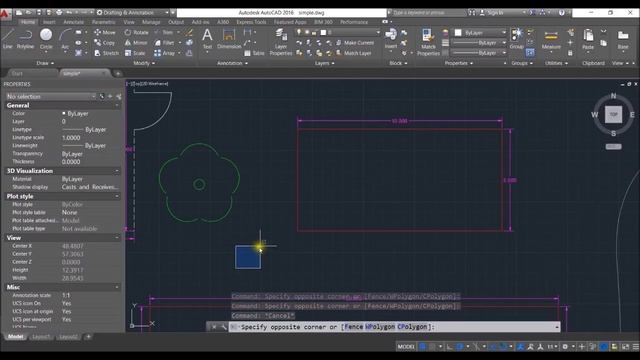This screenshot has height=360, width=640.
Task: Toggle ortho mode in status bar
Action: pyautogui.click(x=449, y=347)
